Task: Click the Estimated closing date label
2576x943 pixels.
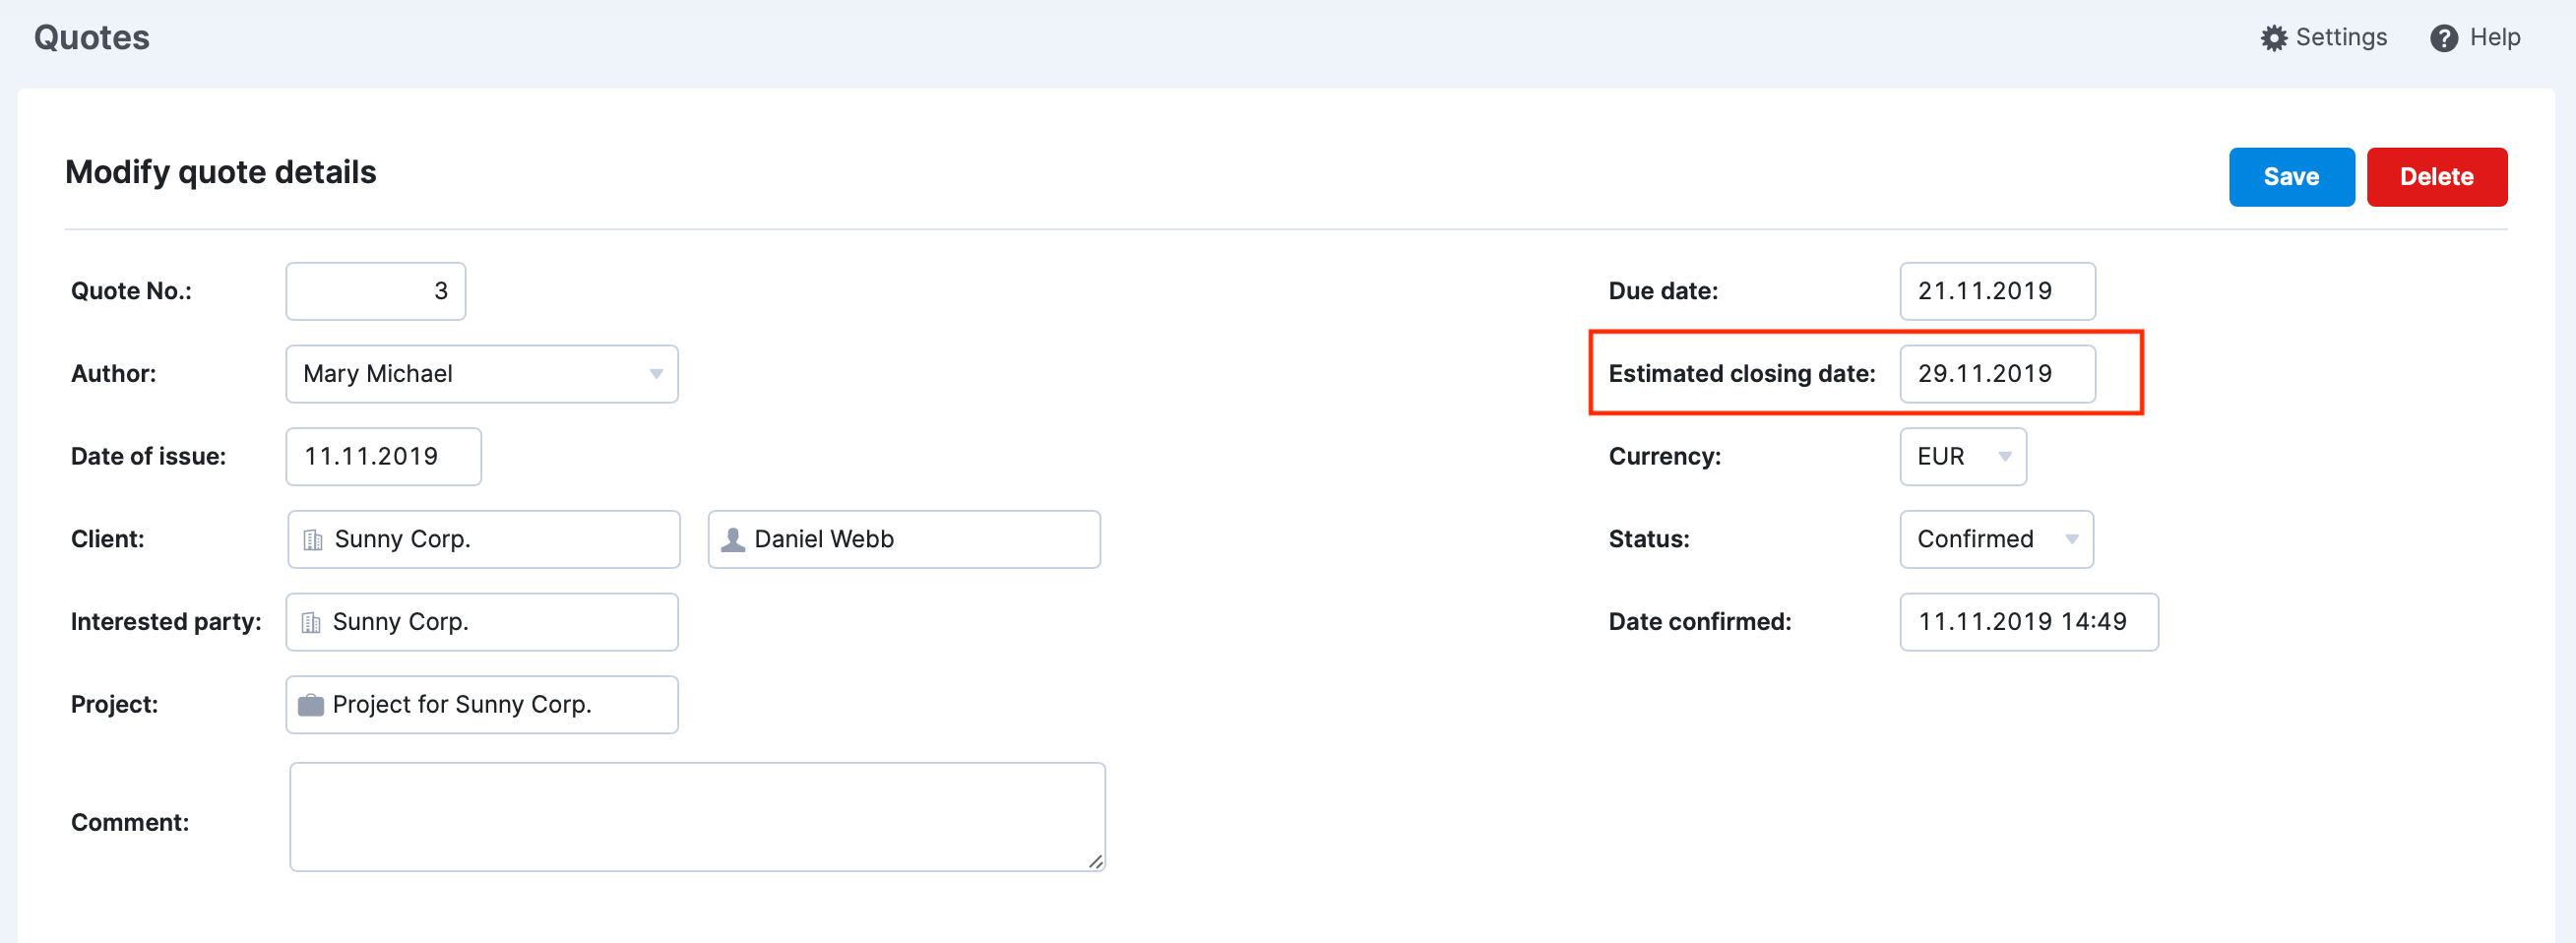Action: click(1741, 374)
